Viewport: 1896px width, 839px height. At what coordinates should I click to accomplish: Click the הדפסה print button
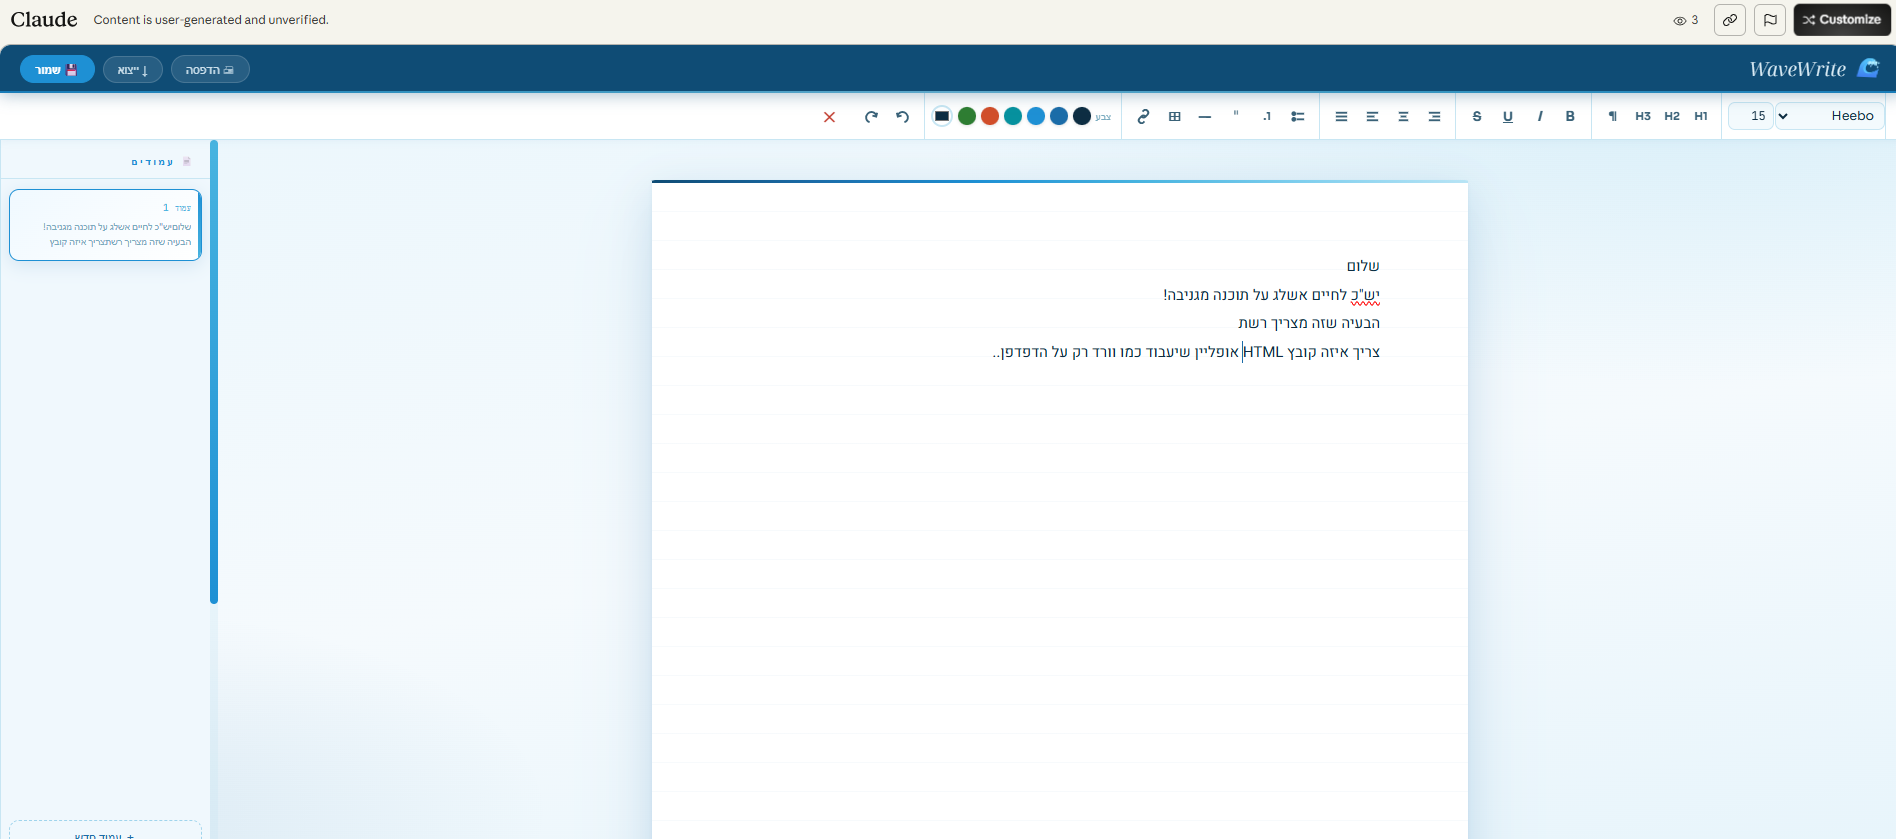(210, 69)
